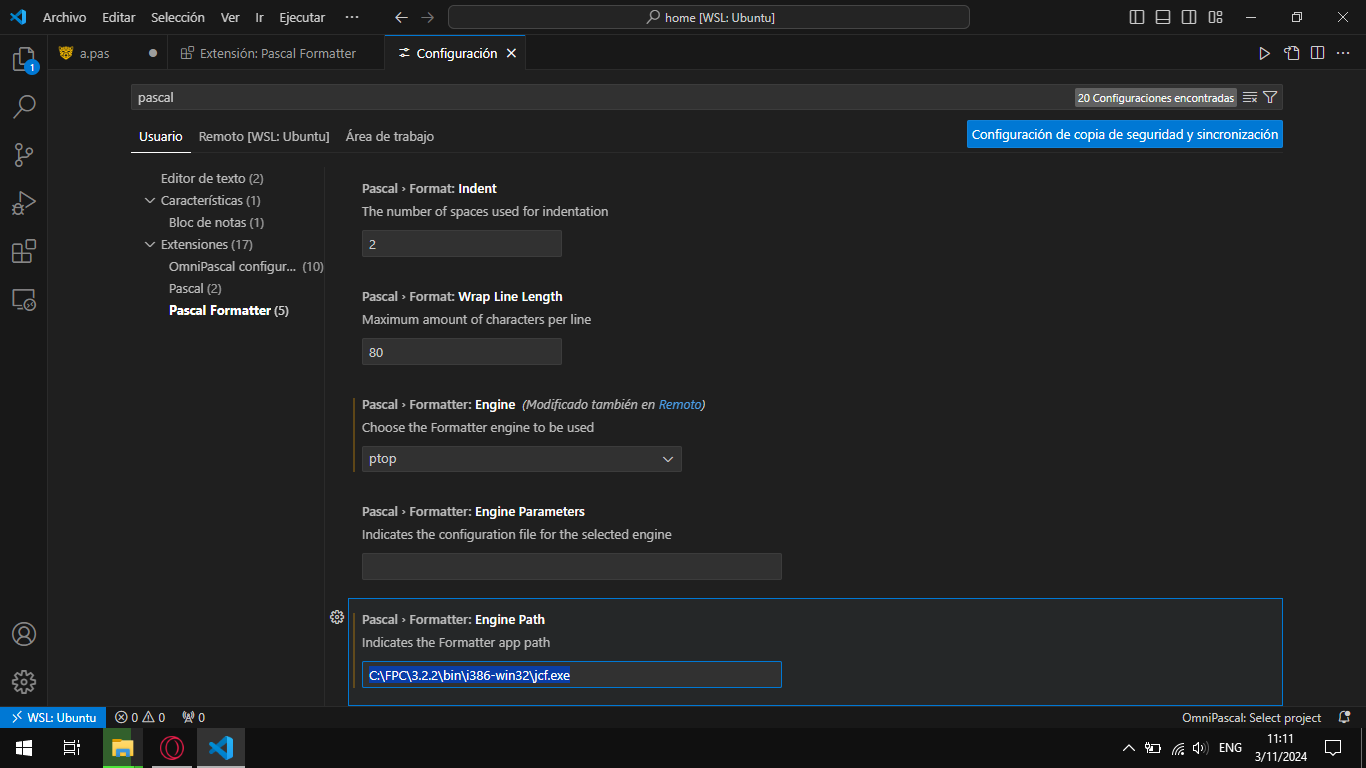
Task: Collapse the Extensiones tree section
Action: (x=150, y=244)
